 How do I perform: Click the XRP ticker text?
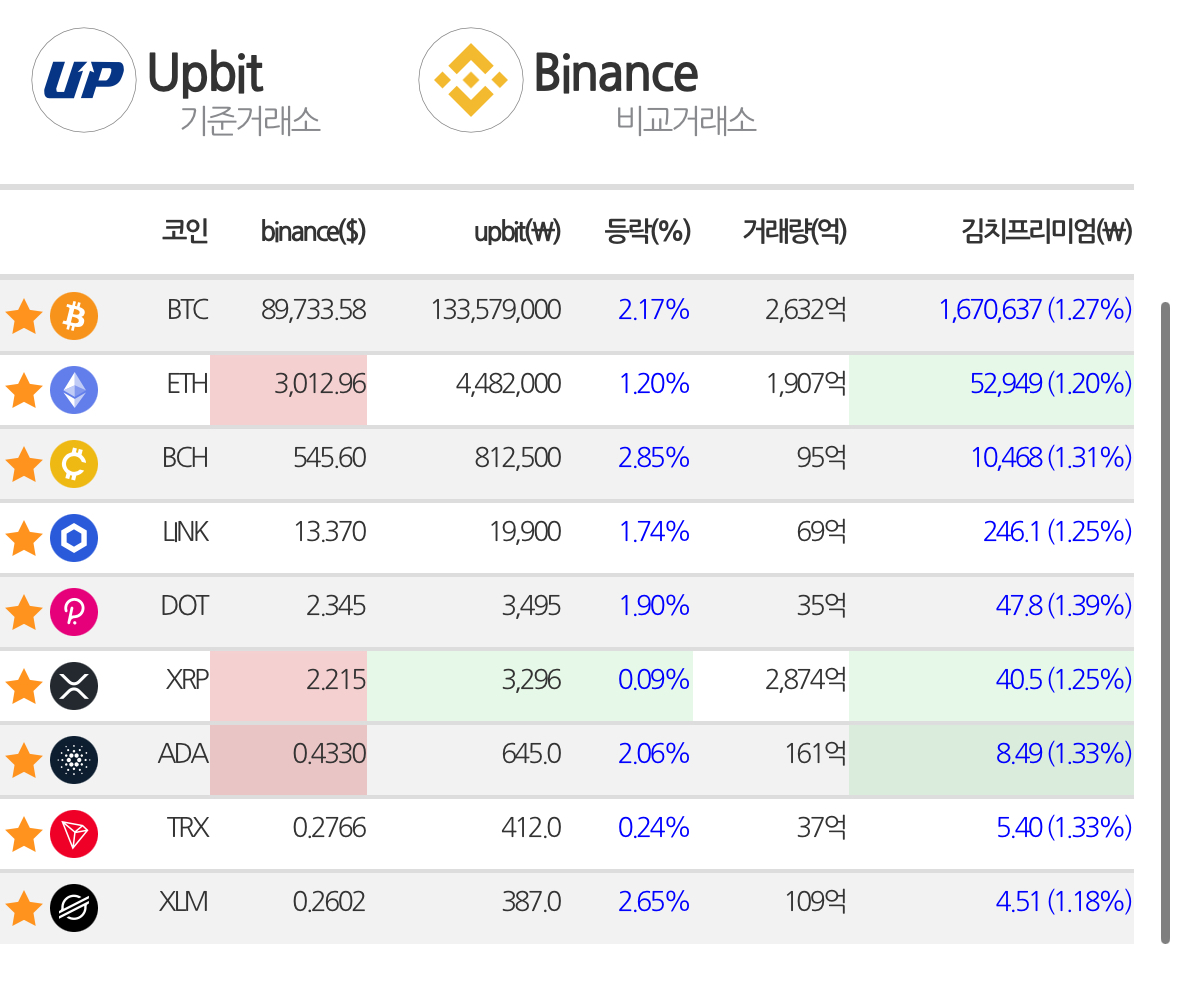[188, 680]
